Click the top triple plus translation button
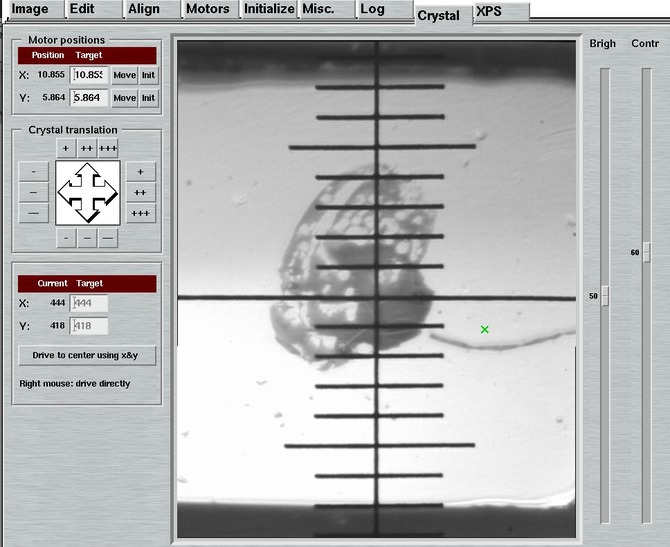 coord(108,148)
